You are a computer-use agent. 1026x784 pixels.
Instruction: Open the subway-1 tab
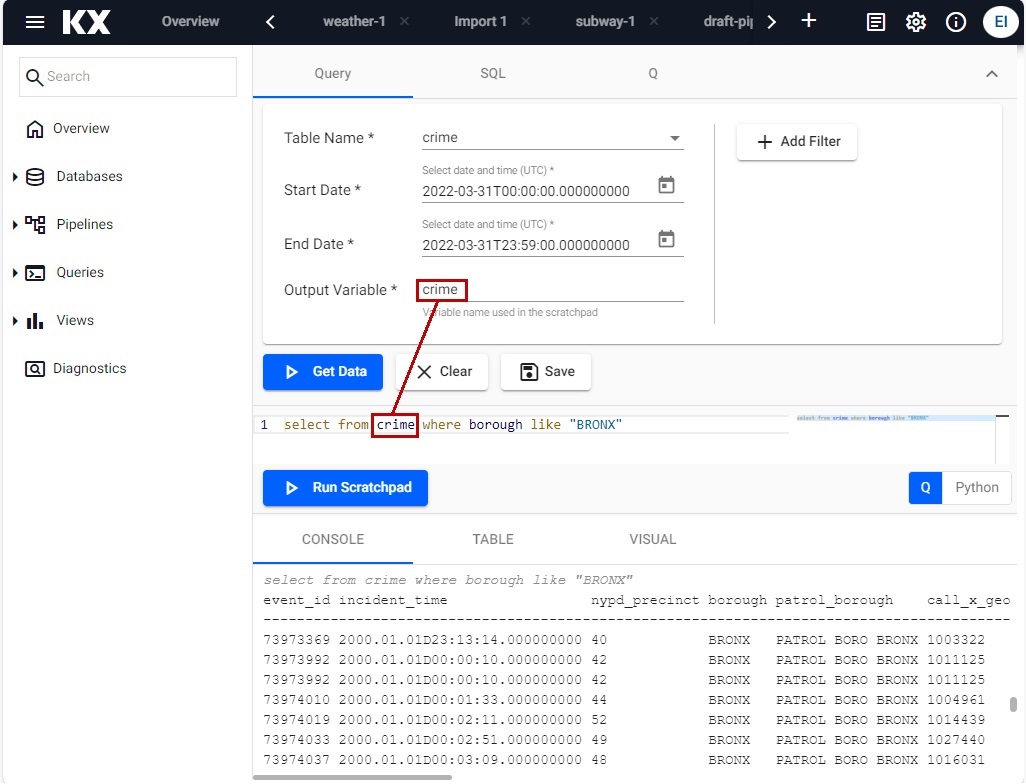(605, 22)
